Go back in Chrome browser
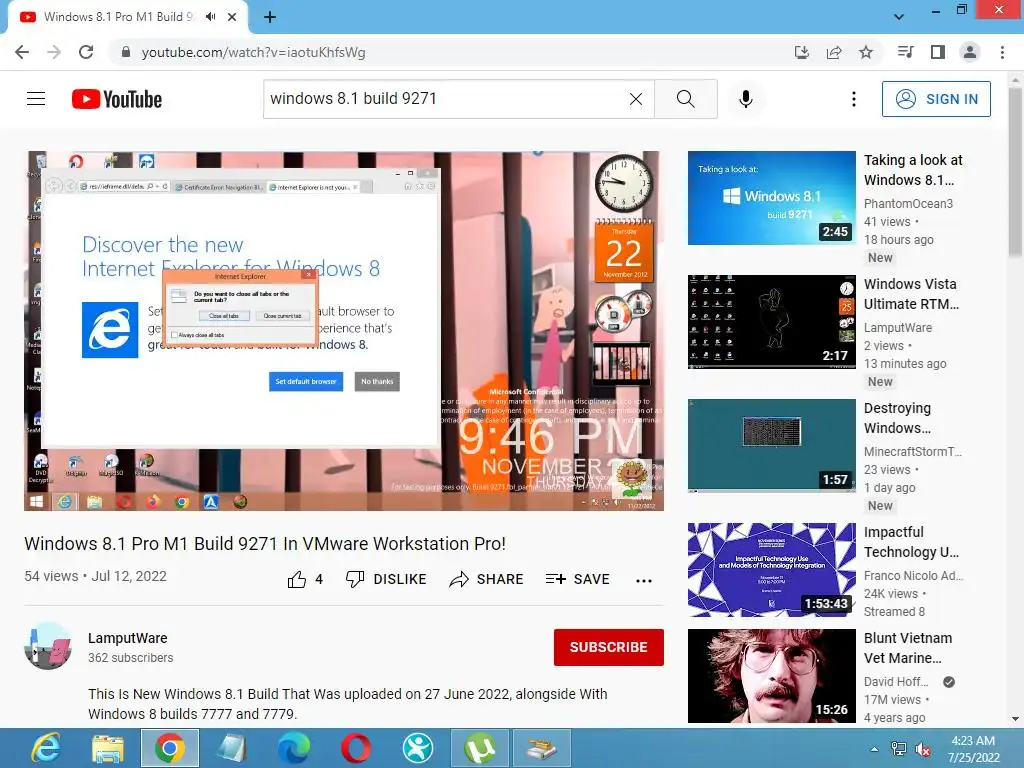Viewport: 1024px width, 768px height. [22, 52]
